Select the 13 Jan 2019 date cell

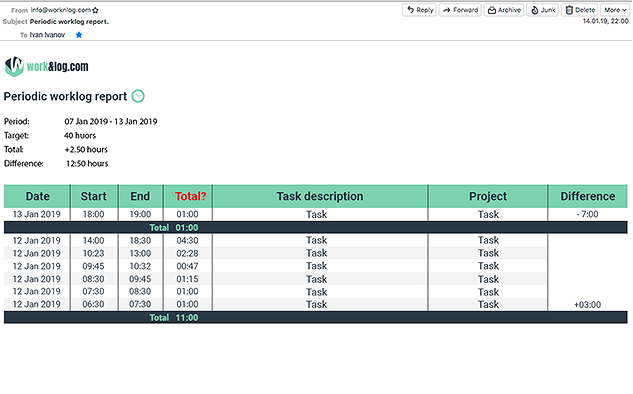point(37,214)
